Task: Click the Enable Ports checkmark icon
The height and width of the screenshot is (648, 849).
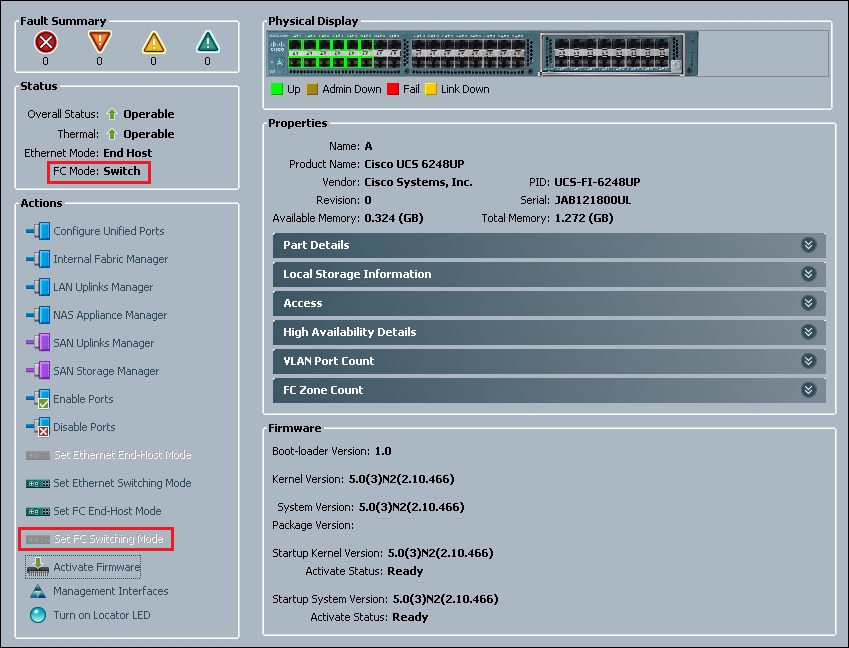Action: (x=38, y=399)
